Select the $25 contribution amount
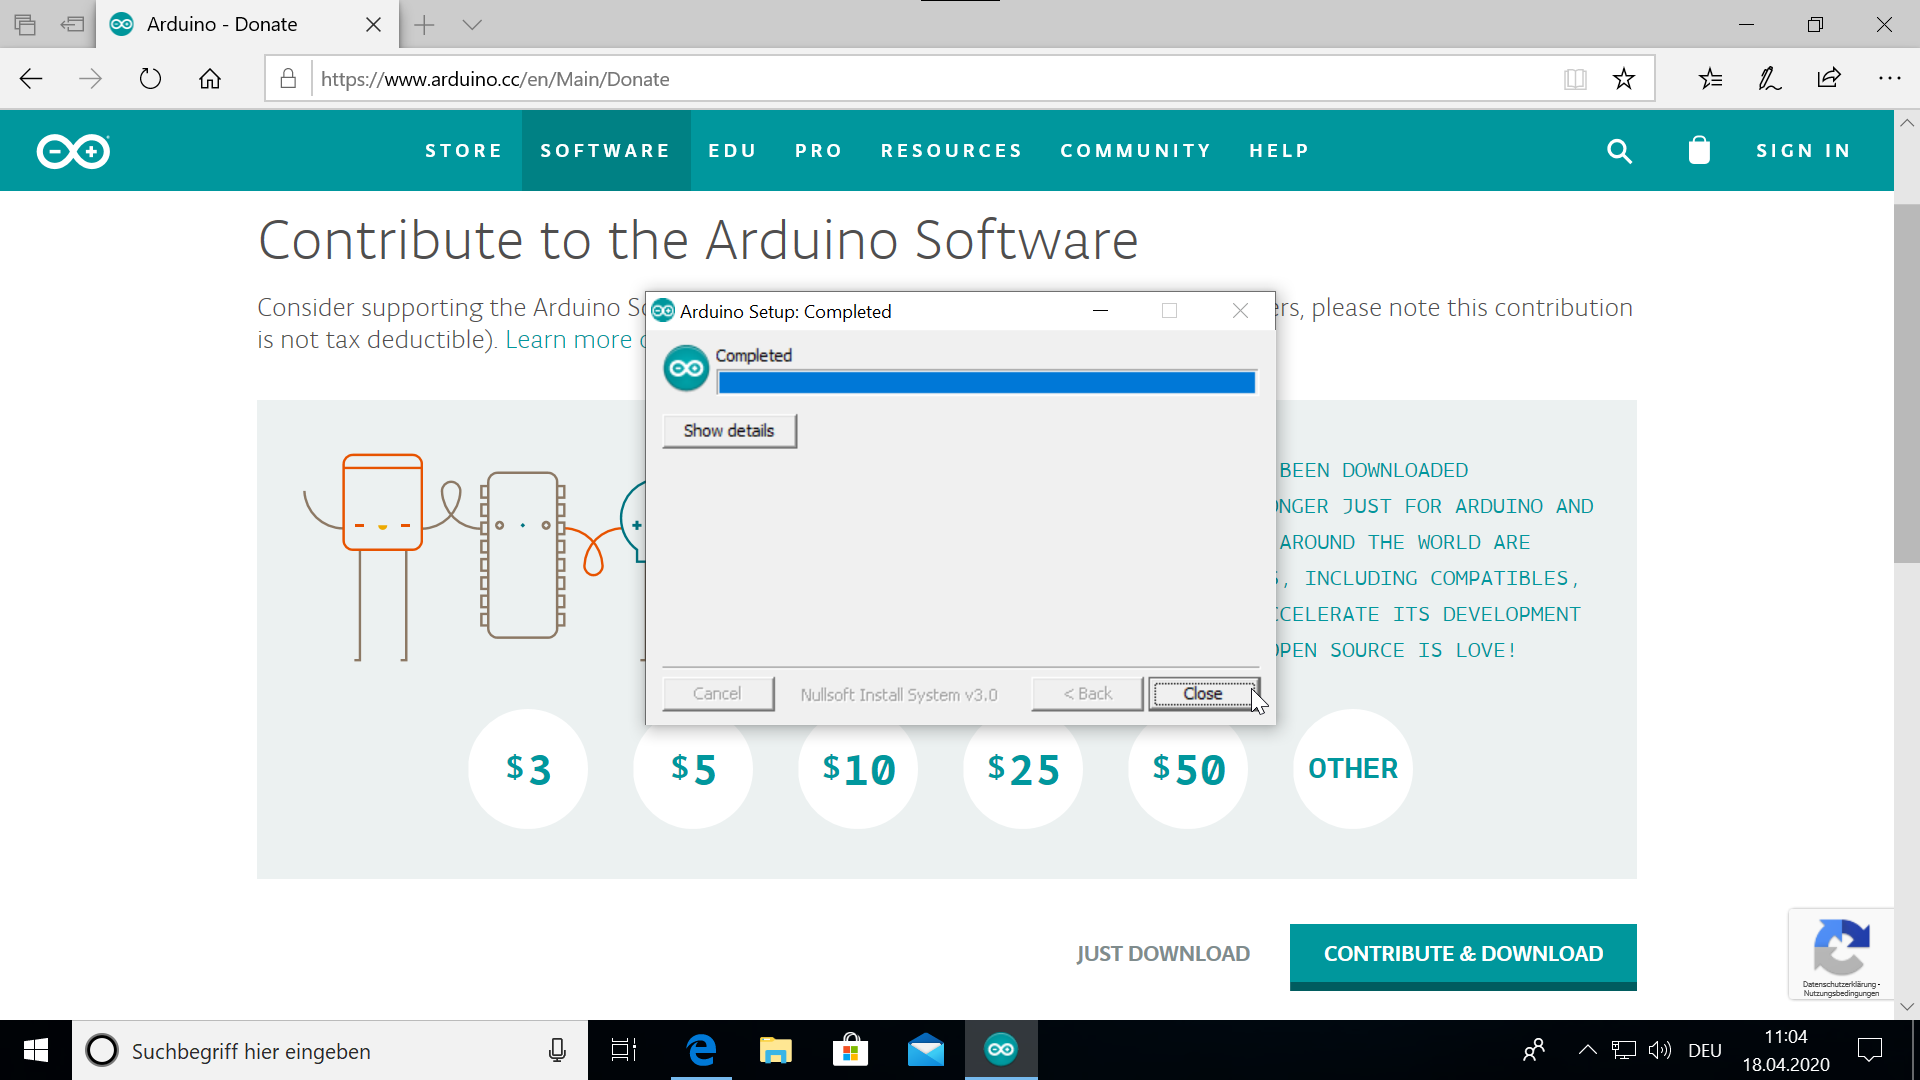 point(1023,769)
